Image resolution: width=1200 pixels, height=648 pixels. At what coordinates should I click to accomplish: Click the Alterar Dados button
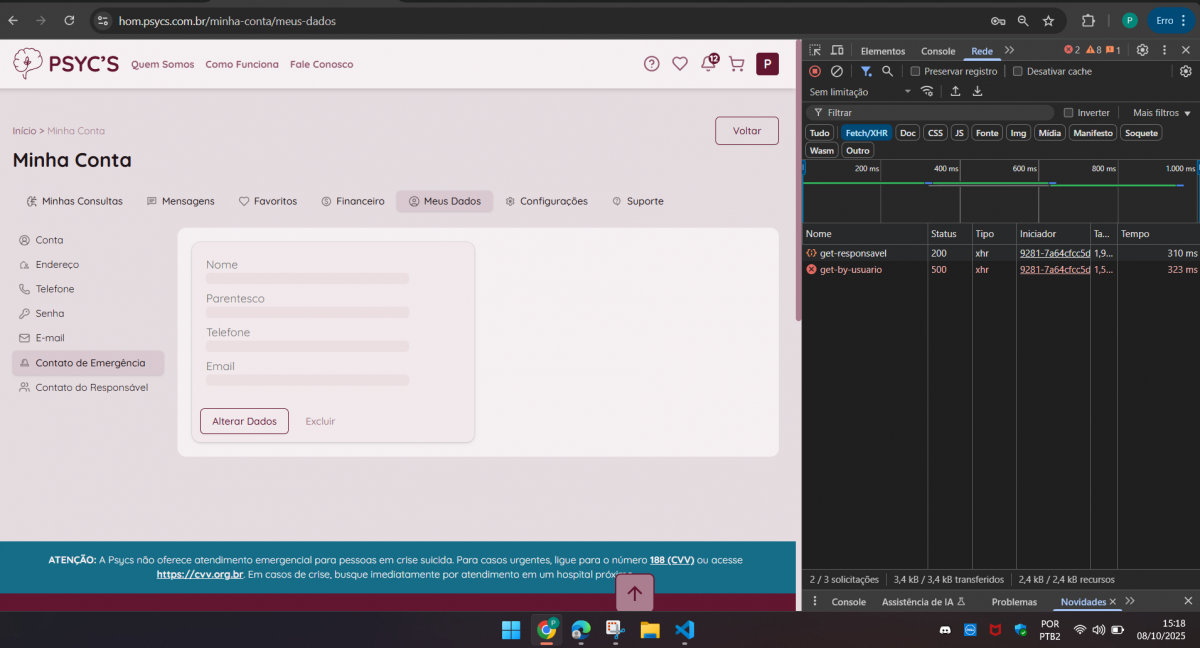point(244,421)
